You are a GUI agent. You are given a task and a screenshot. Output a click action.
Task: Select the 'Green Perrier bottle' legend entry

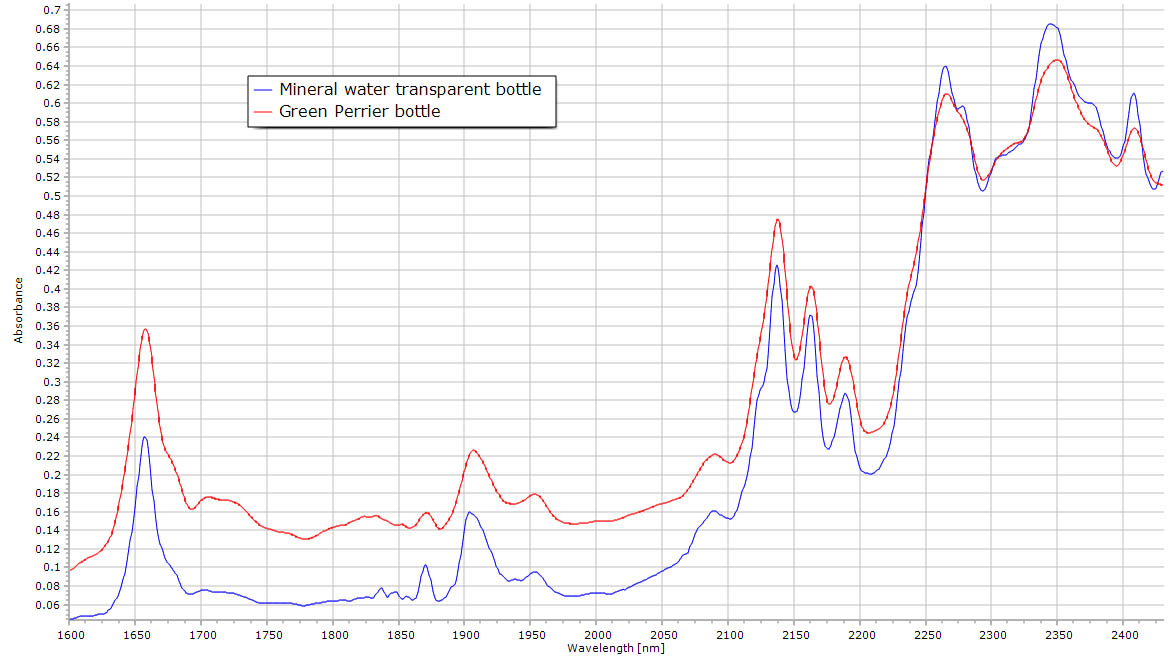pos(359,112)
